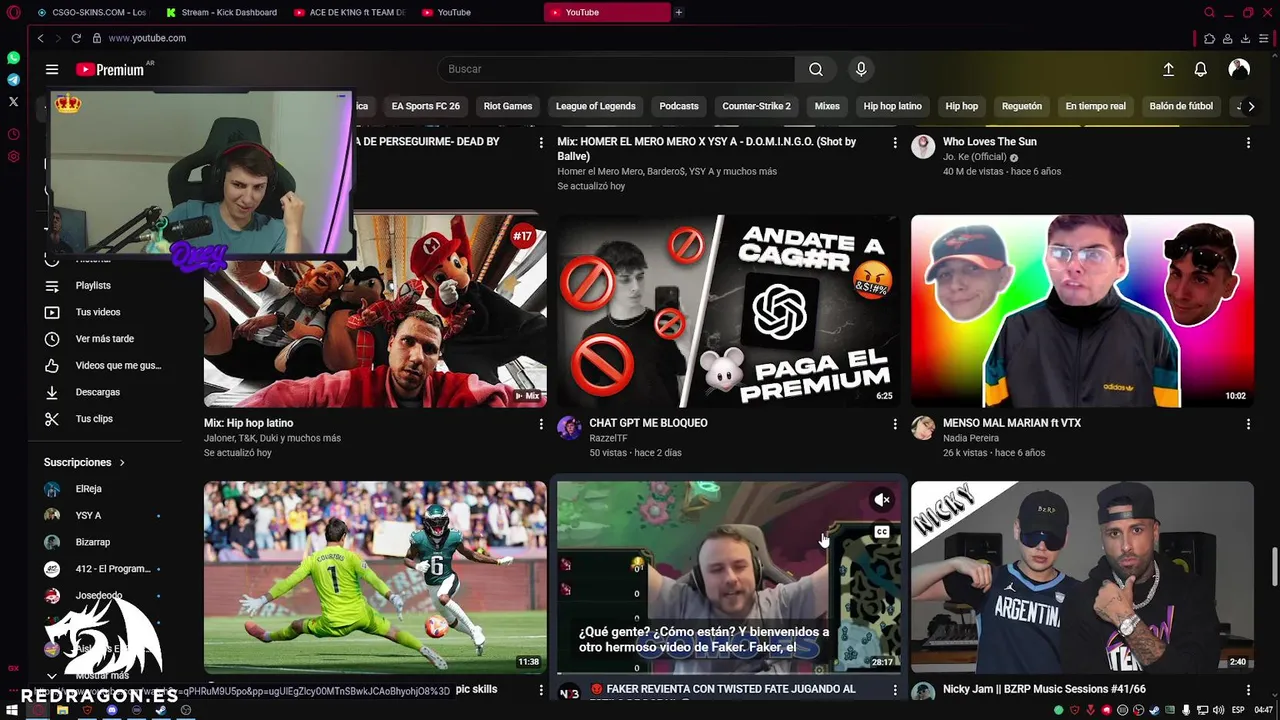This screenshot has height=720, width=1280.
Task: Play the goalkeeper football video thumbnail
Action: pyautogui.click(x=375, y=577)
